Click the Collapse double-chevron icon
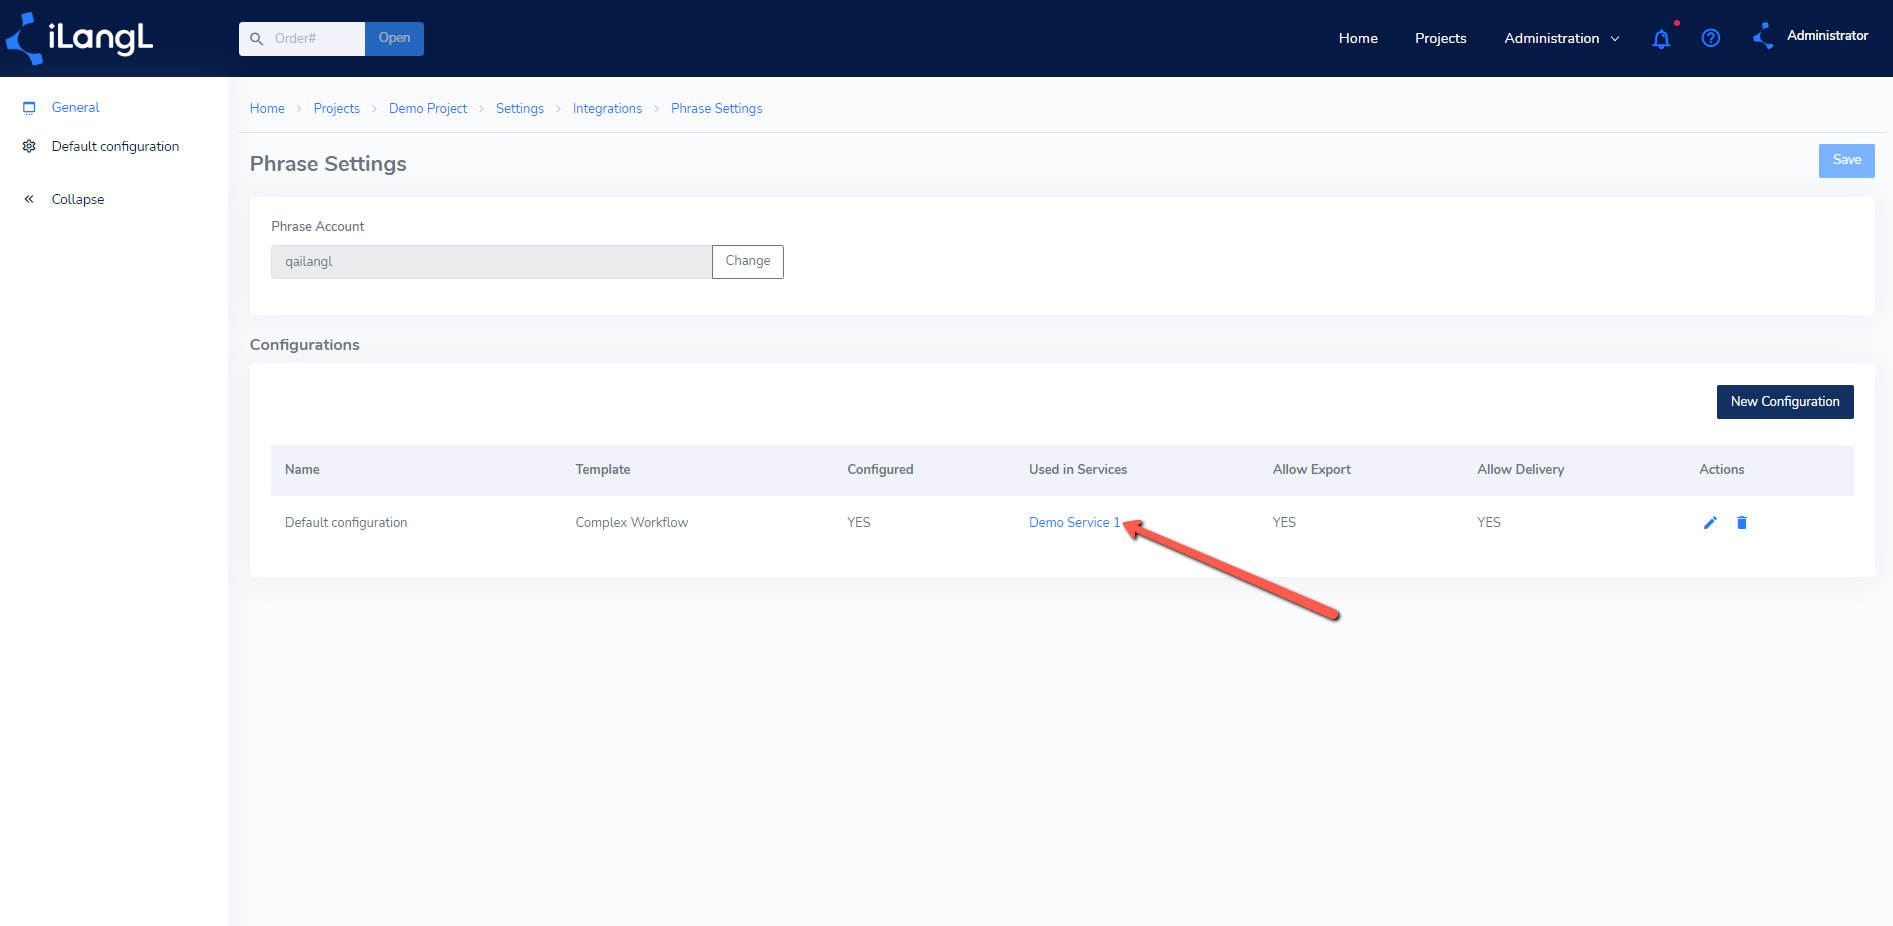Screen dimensions: 1893x926 coord(29,199)
